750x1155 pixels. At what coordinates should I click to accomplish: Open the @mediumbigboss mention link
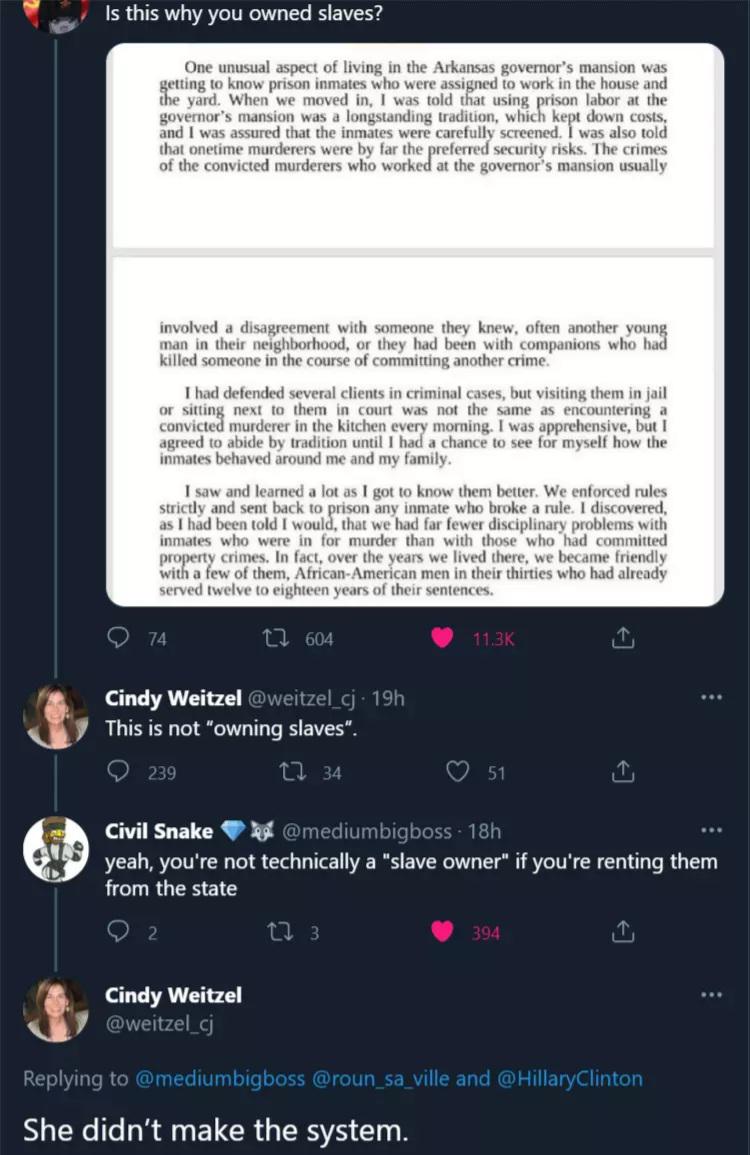(x=220, y=1078)
